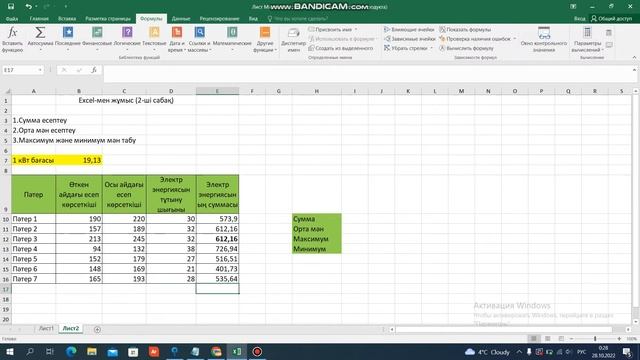The height and width of the screenshot is (360, 640).
Task: Open the File tab
Action: tap(12, 19)
